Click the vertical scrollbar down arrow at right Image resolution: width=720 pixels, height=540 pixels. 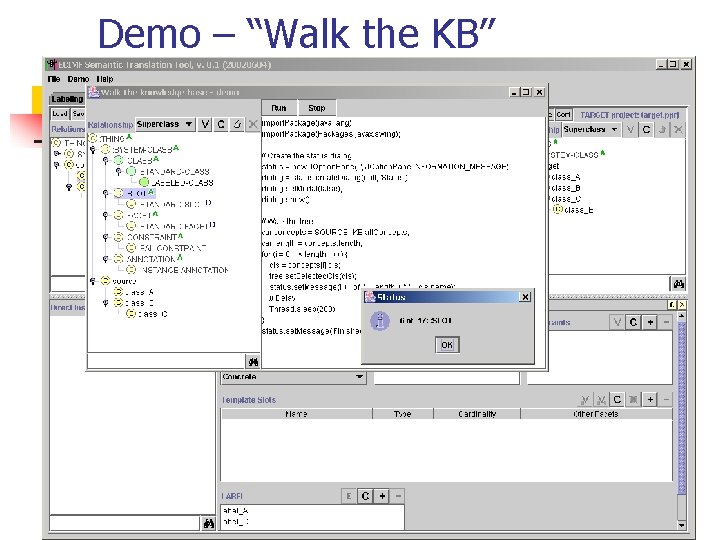(681, 525)
